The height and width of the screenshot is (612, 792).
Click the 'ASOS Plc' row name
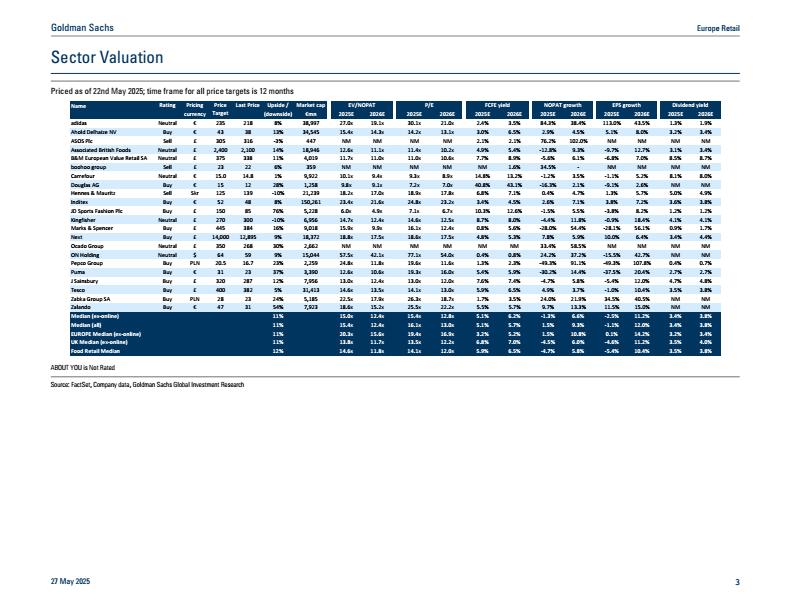tap(82, 141)
